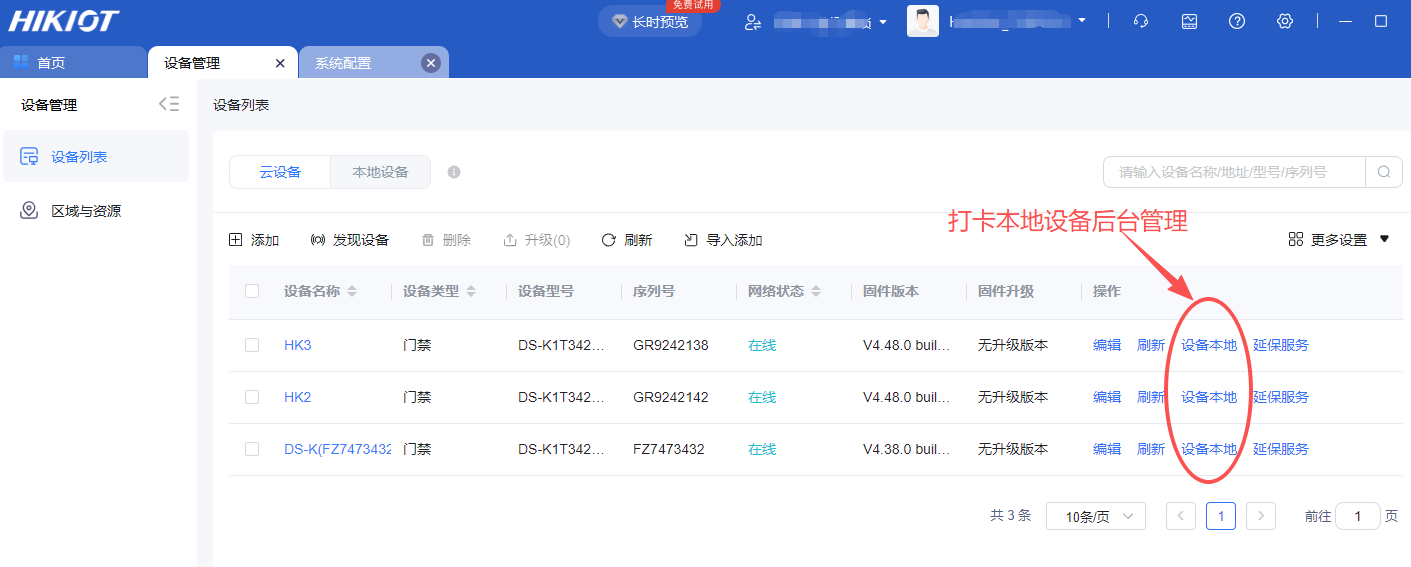Screen dimensions: 1411x567
Task: Open the organization dropdown arrow
Action: (x=883, y=22)
